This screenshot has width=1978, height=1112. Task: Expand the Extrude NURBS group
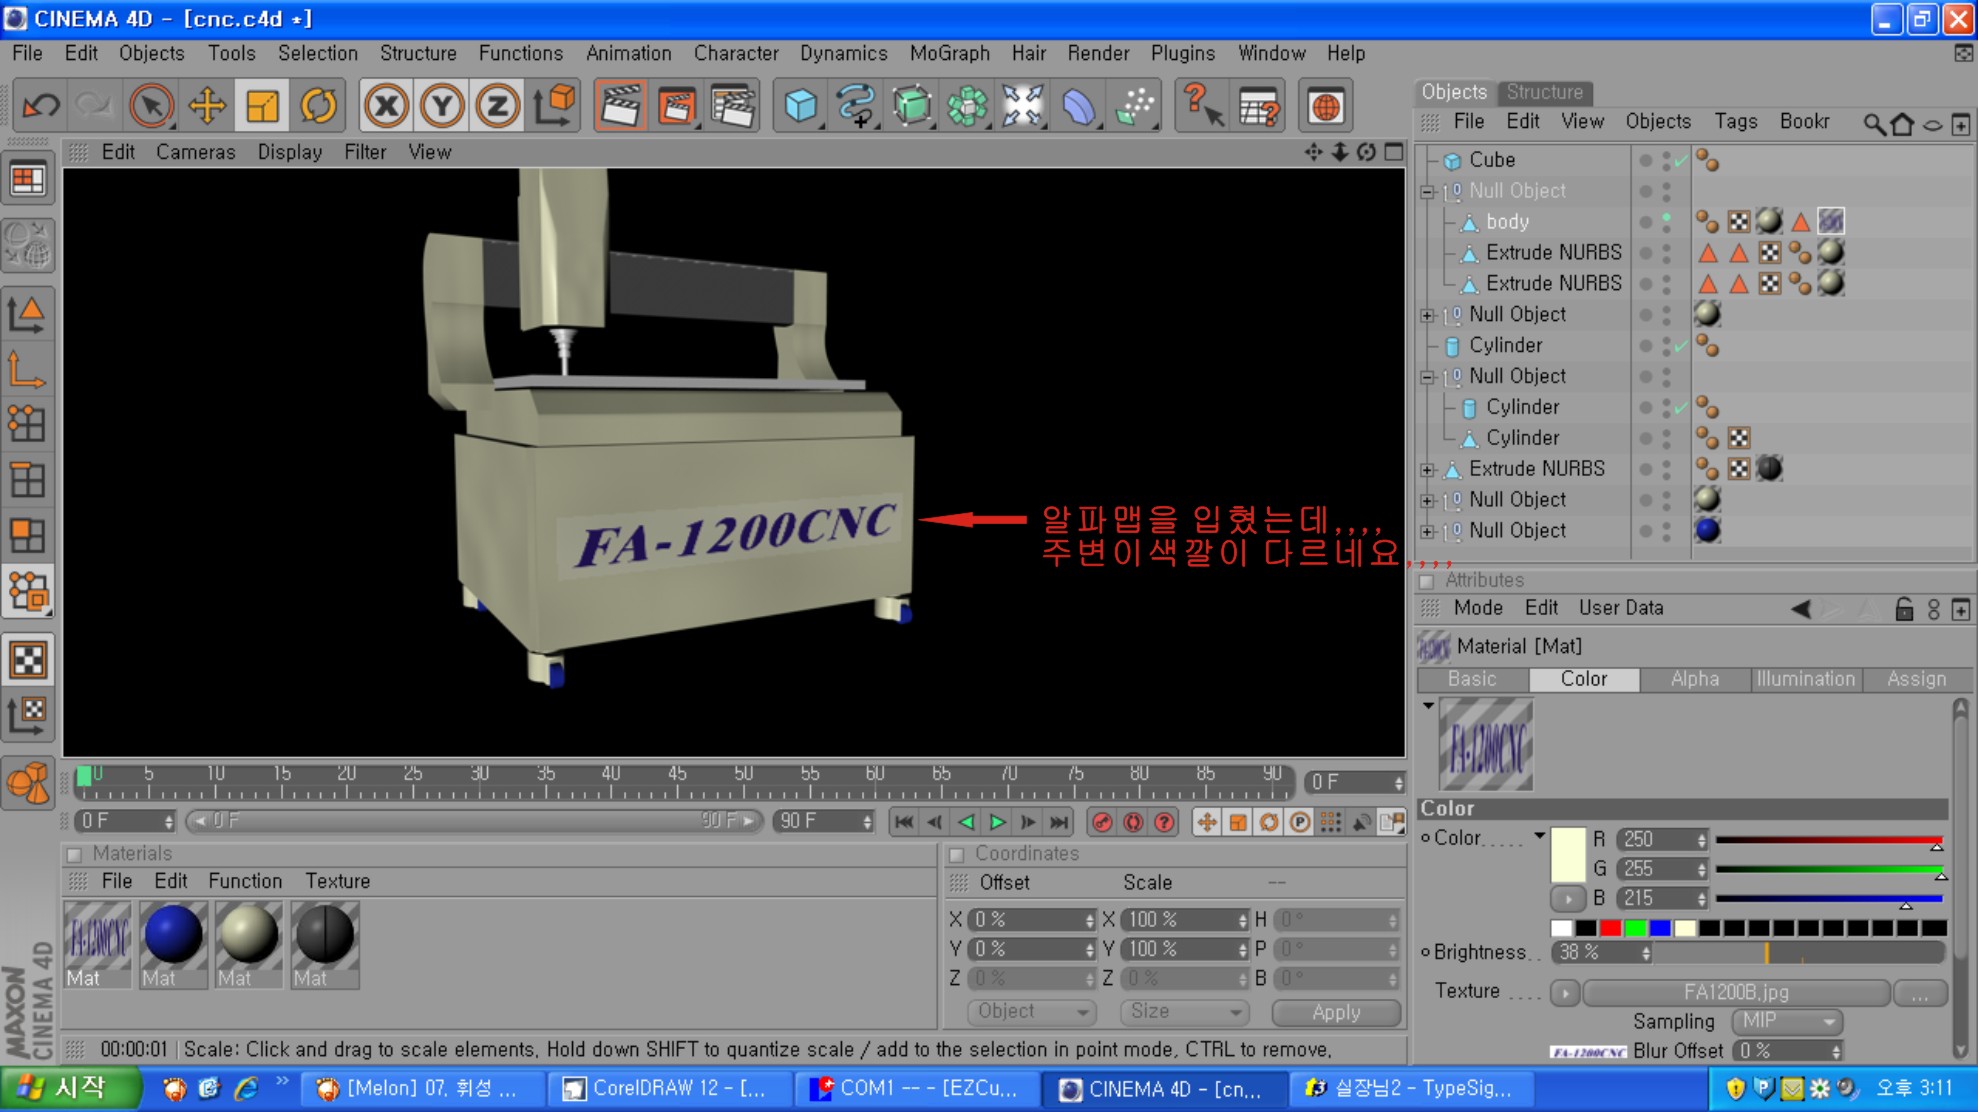pyautogui.click(x=1428, y=470)
